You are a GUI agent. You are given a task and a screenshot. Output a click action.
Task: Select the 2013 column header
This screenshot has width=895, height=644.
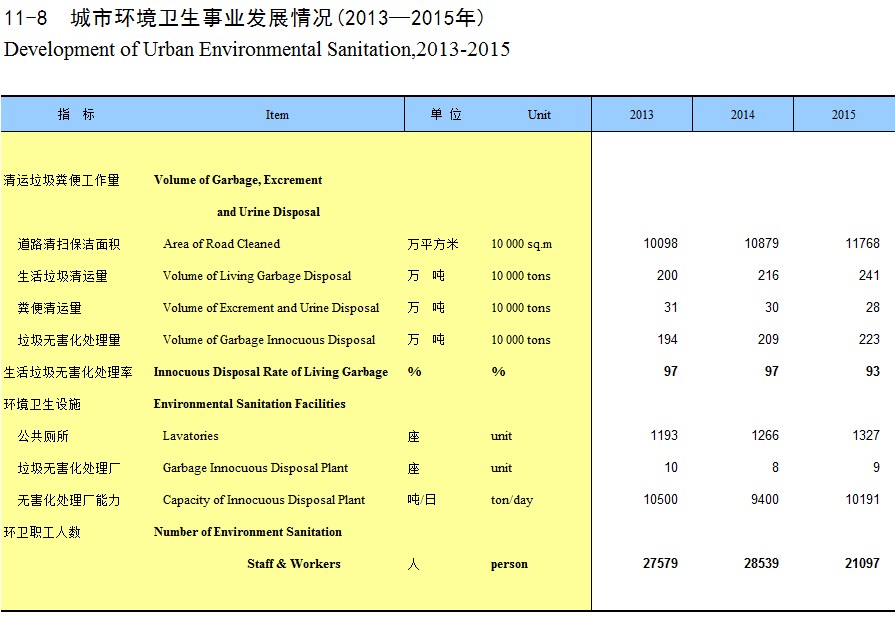tap(642, 115)
